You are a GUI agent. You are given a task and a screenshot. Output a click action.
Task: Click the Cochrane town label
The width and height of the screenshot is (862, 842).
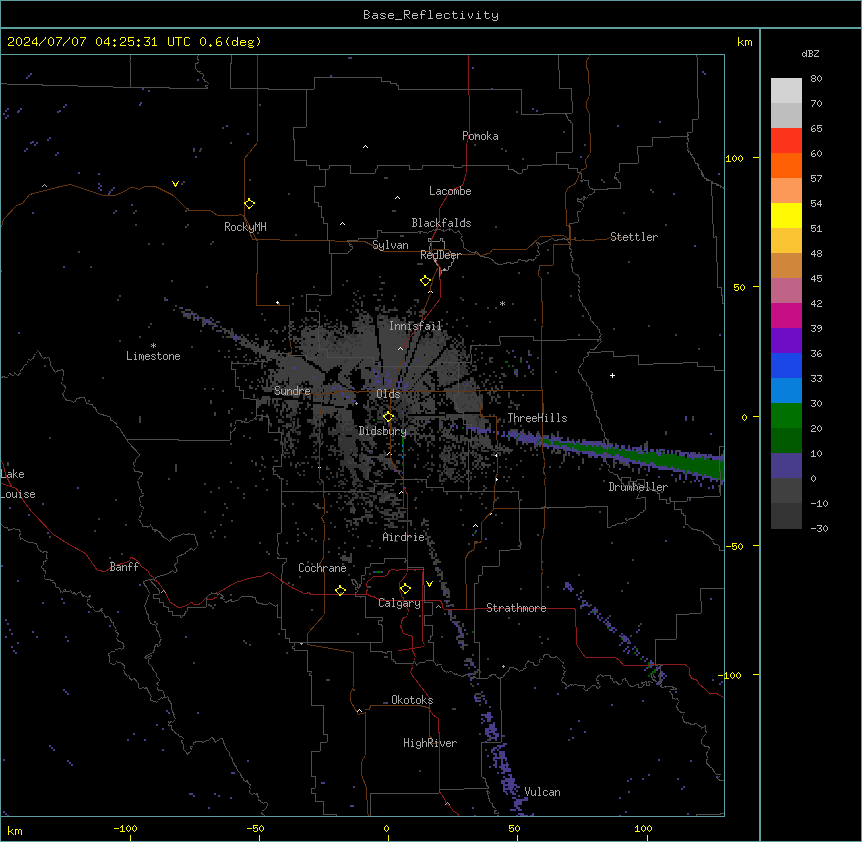tap(322, 568)
